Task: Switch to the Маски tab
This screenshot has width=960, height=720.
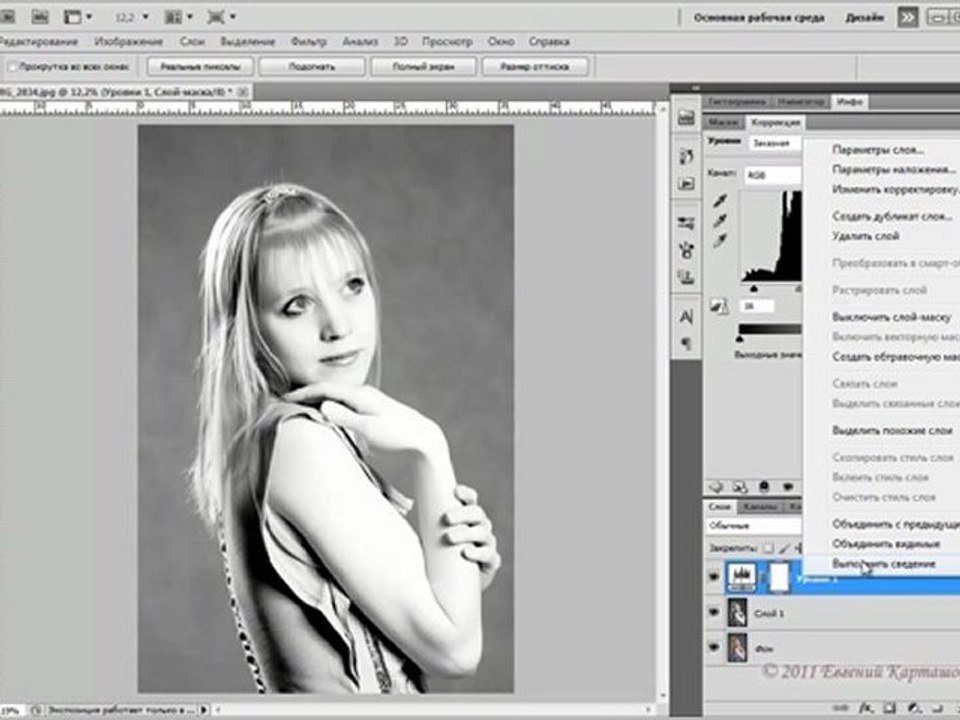Action: 722,122
